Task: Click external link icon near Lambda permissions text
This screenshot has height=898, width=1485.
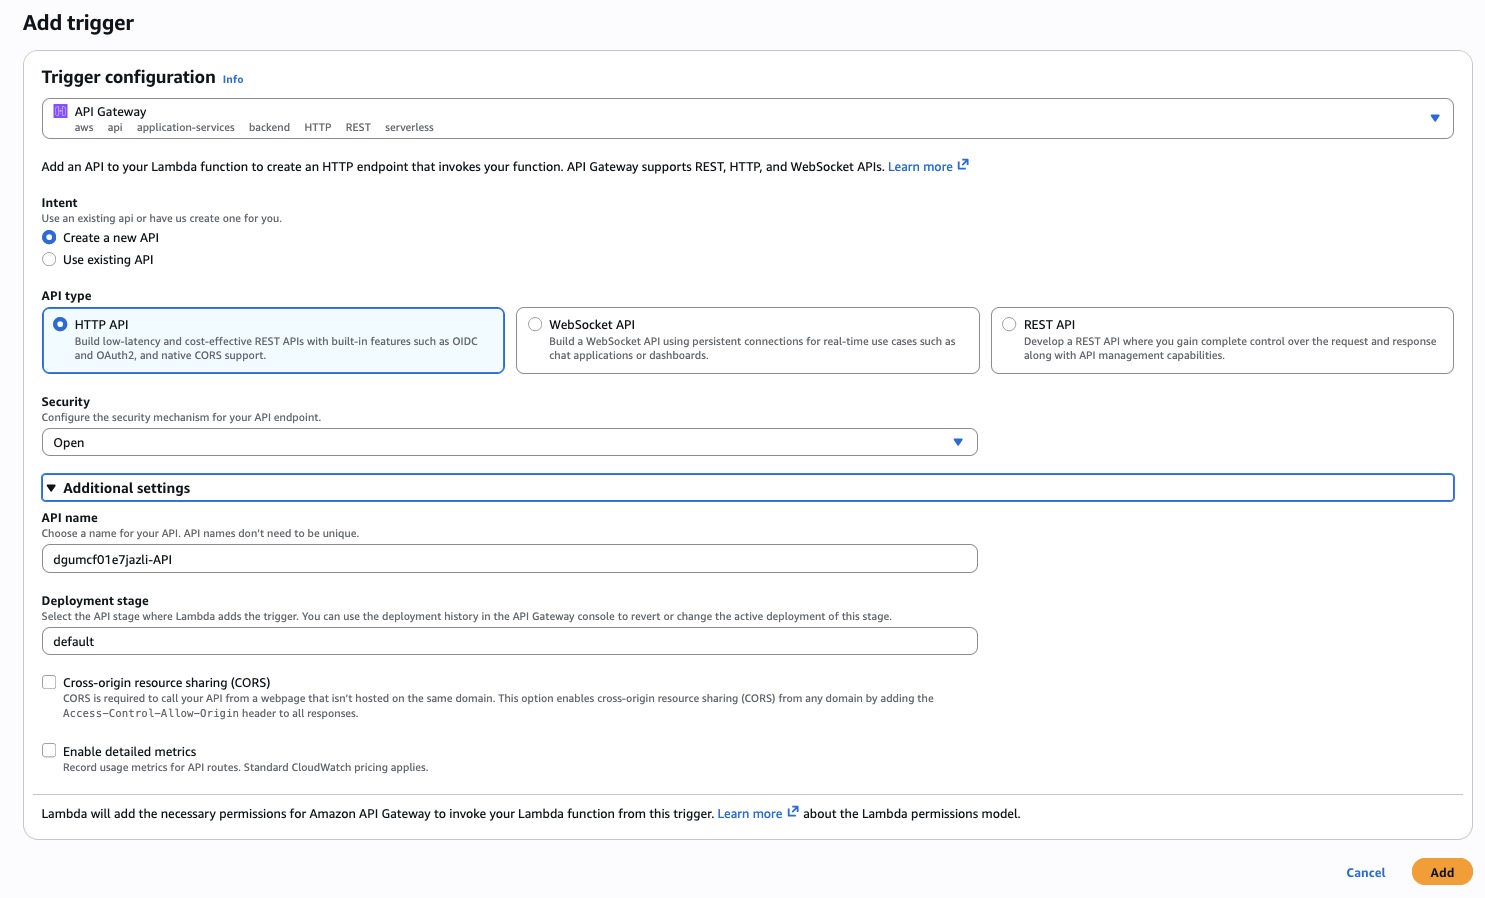Action: pyautogui.click(x=793, y=812)
